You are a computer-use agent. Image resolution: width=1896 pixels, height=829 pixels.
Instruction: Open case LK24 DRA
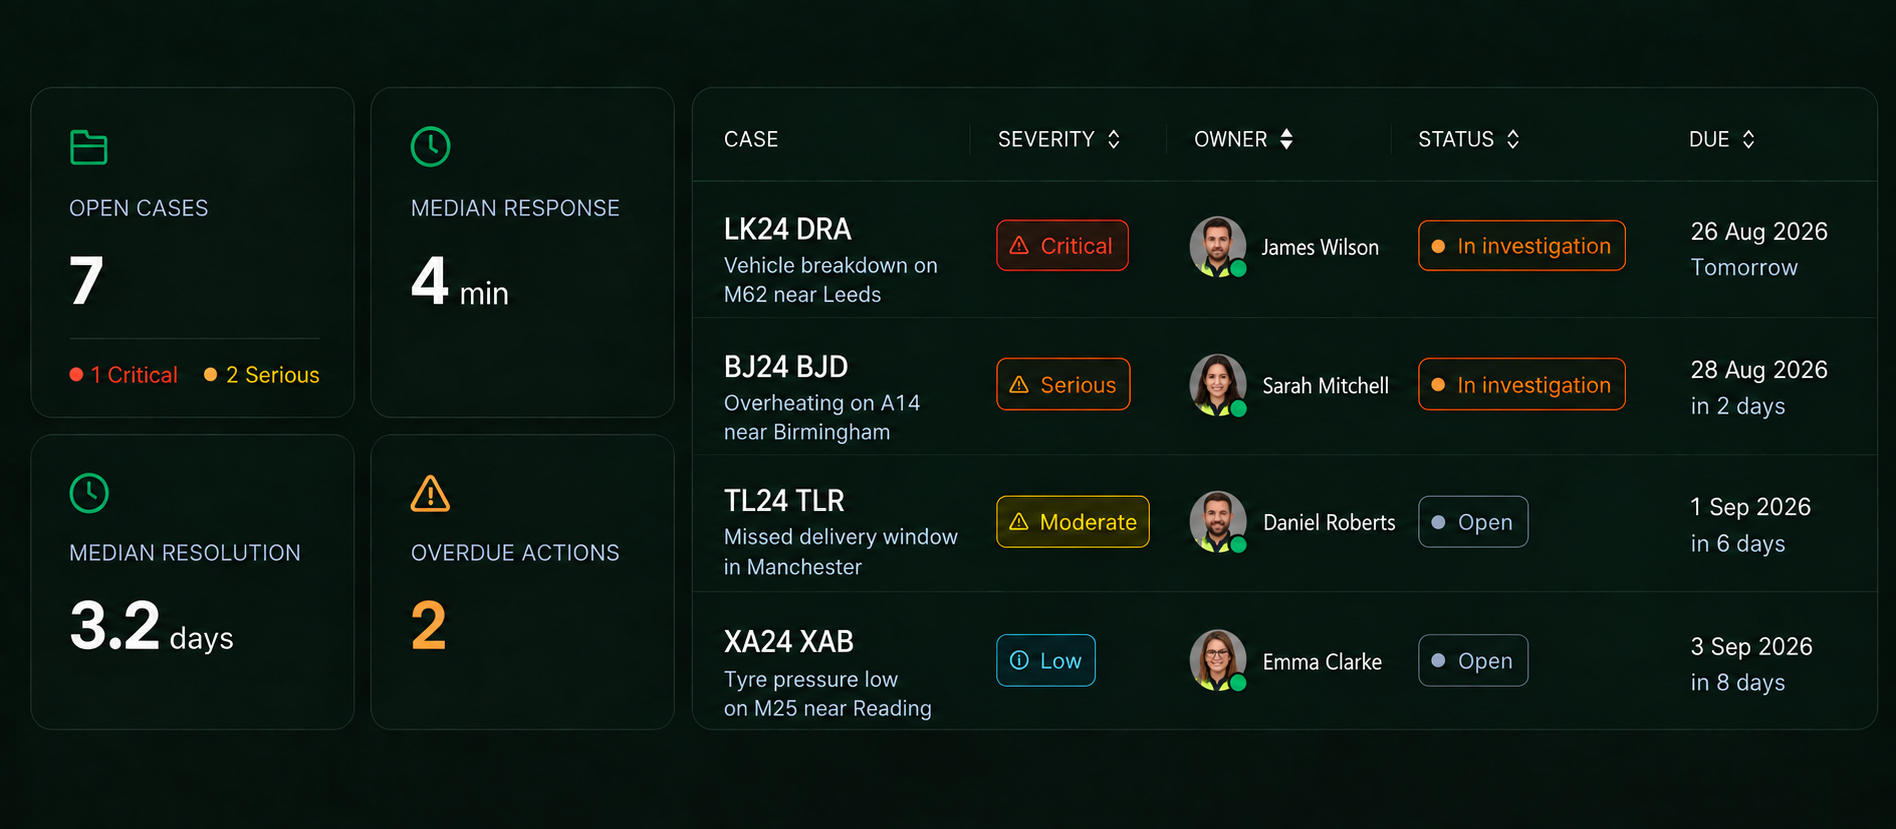click(788, 229)
